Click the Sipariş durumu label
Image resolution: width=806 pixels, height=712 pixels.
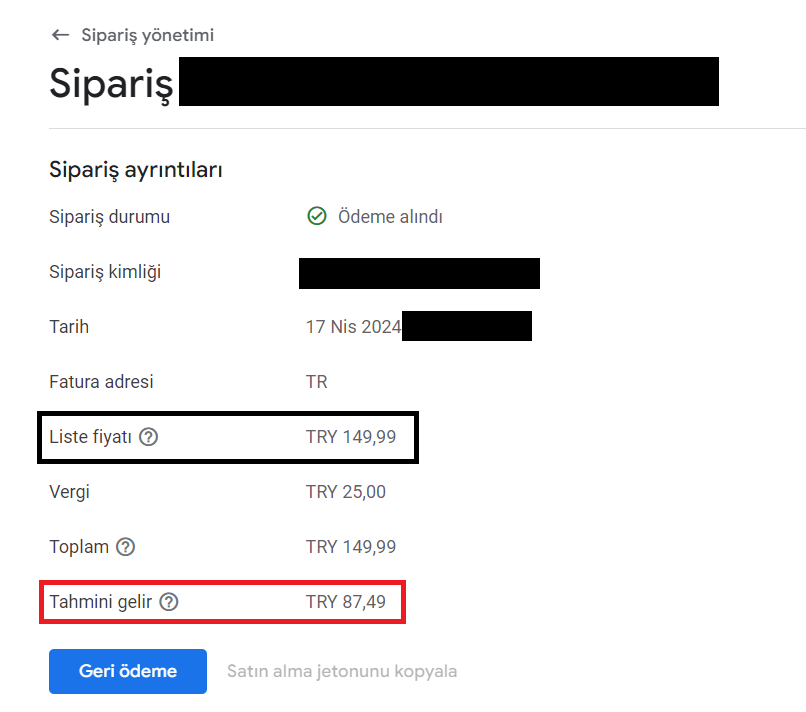point(109,217)
